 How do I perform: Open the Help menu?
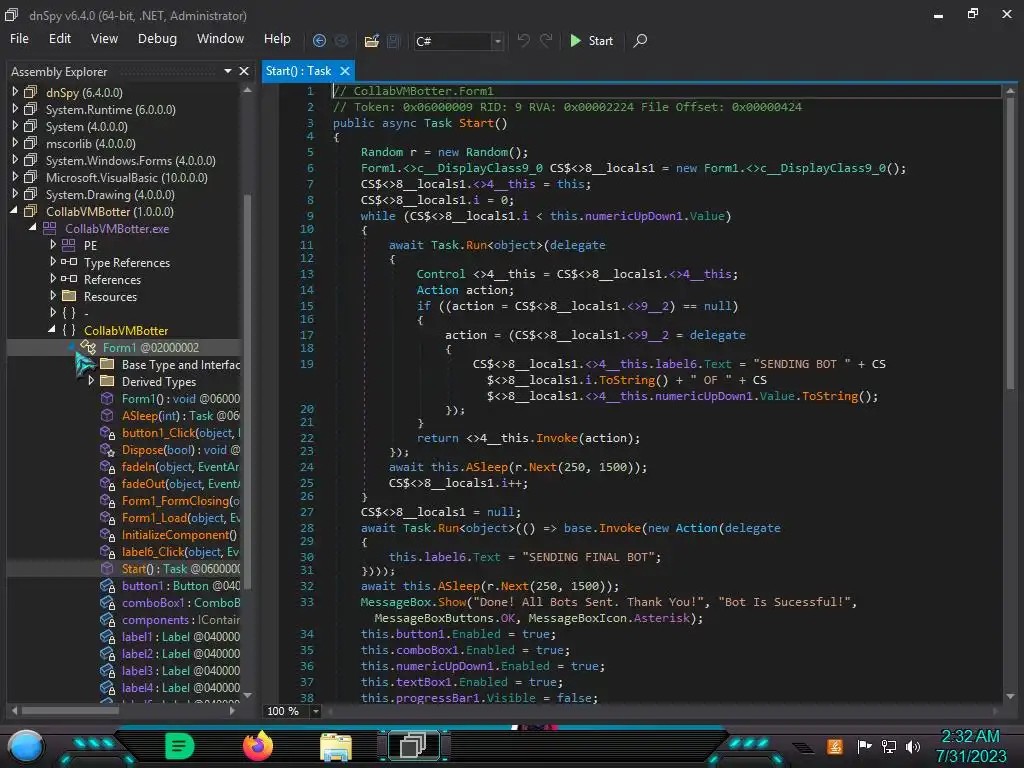277,39
